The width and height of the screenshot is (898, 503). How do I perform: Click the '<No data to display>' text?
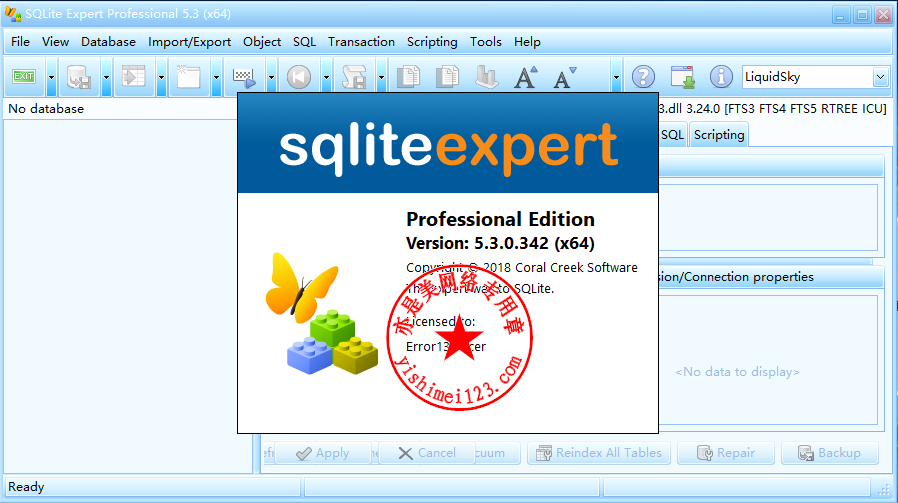tap(738, 372)
